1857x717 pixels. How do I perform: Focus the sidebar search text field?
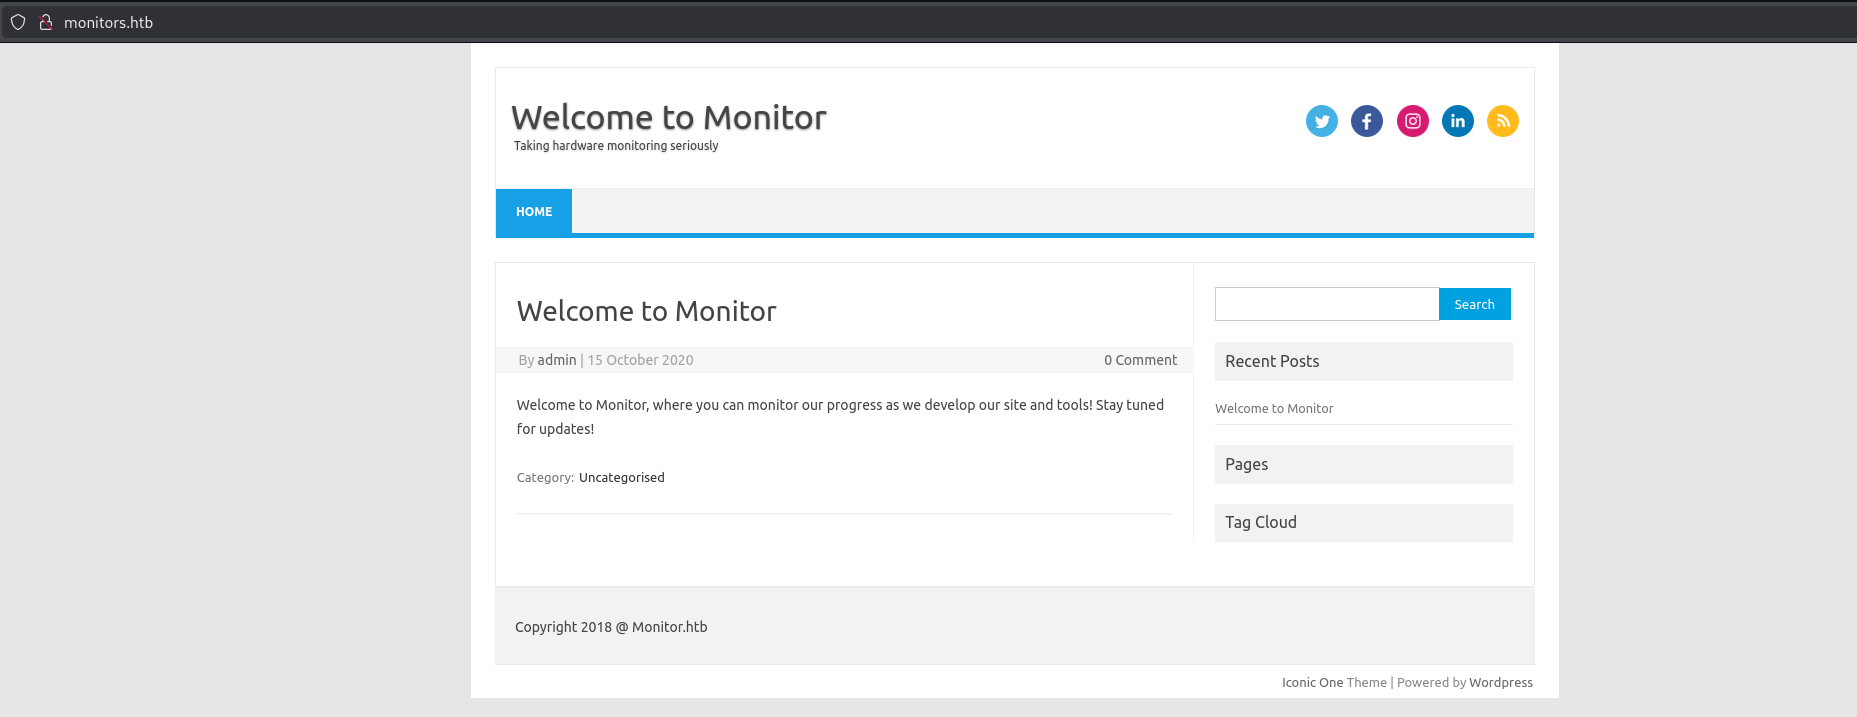click(x=1326, y=304)
